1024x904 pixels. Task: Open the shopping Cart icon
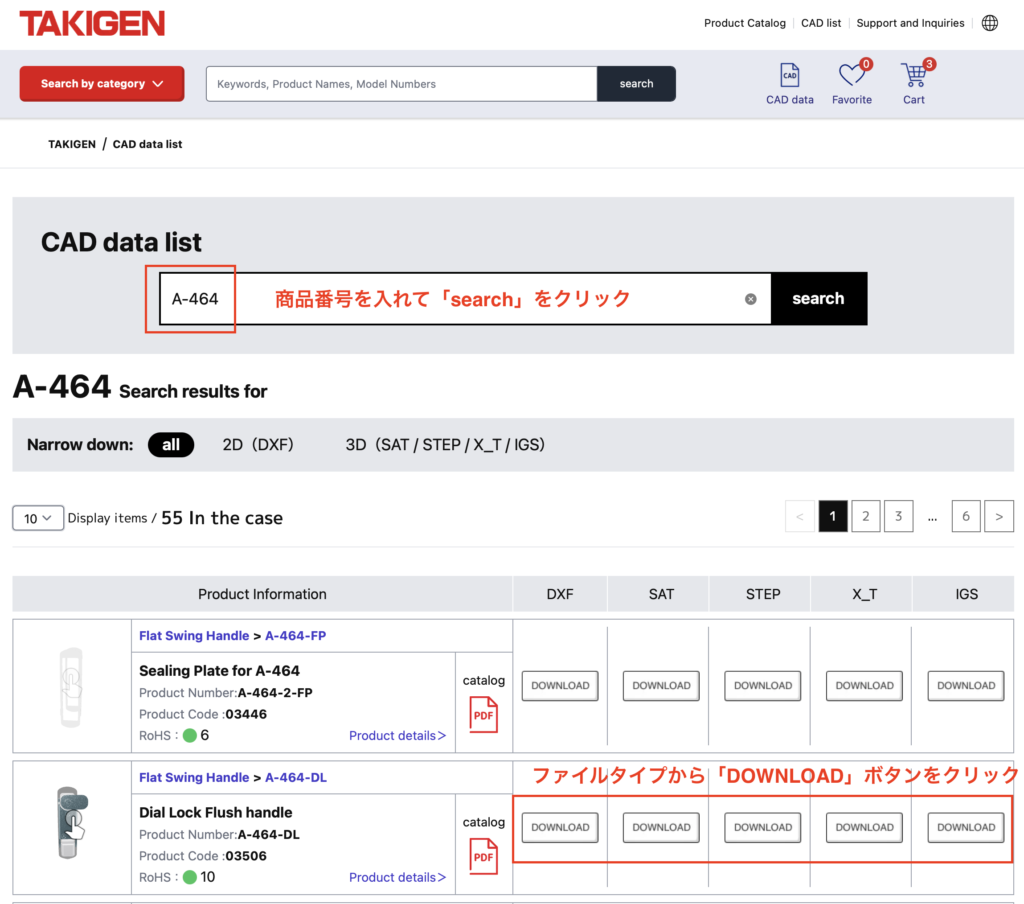click(913, 76)
